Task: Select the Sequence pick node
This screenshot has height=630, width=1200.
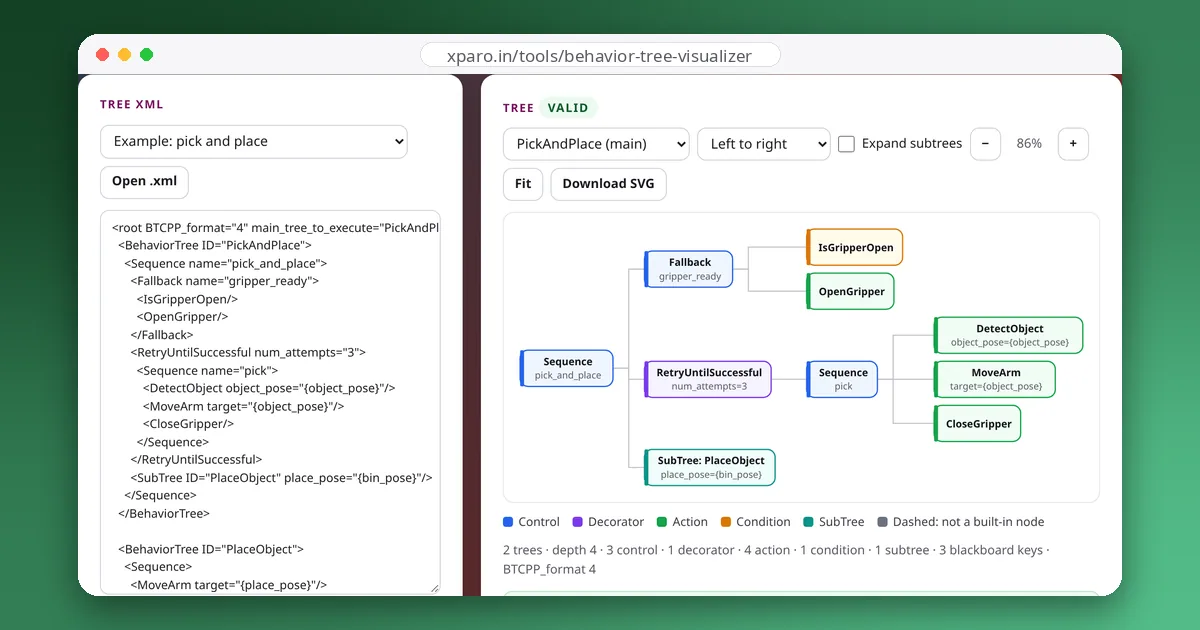Action: 842,379
